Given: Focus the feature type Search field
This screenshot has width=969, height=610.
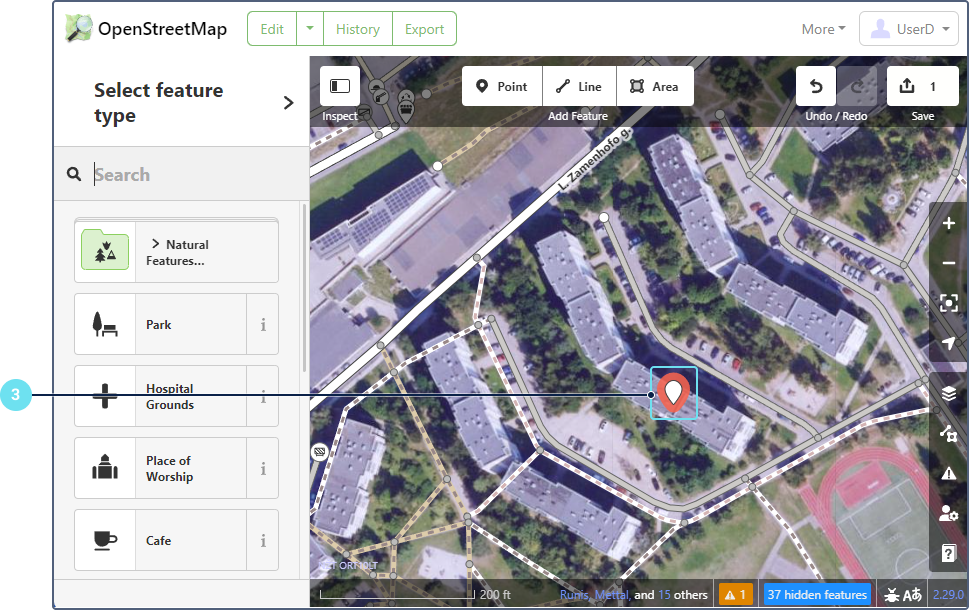Looking at the screenshot, I should (197, 174).
